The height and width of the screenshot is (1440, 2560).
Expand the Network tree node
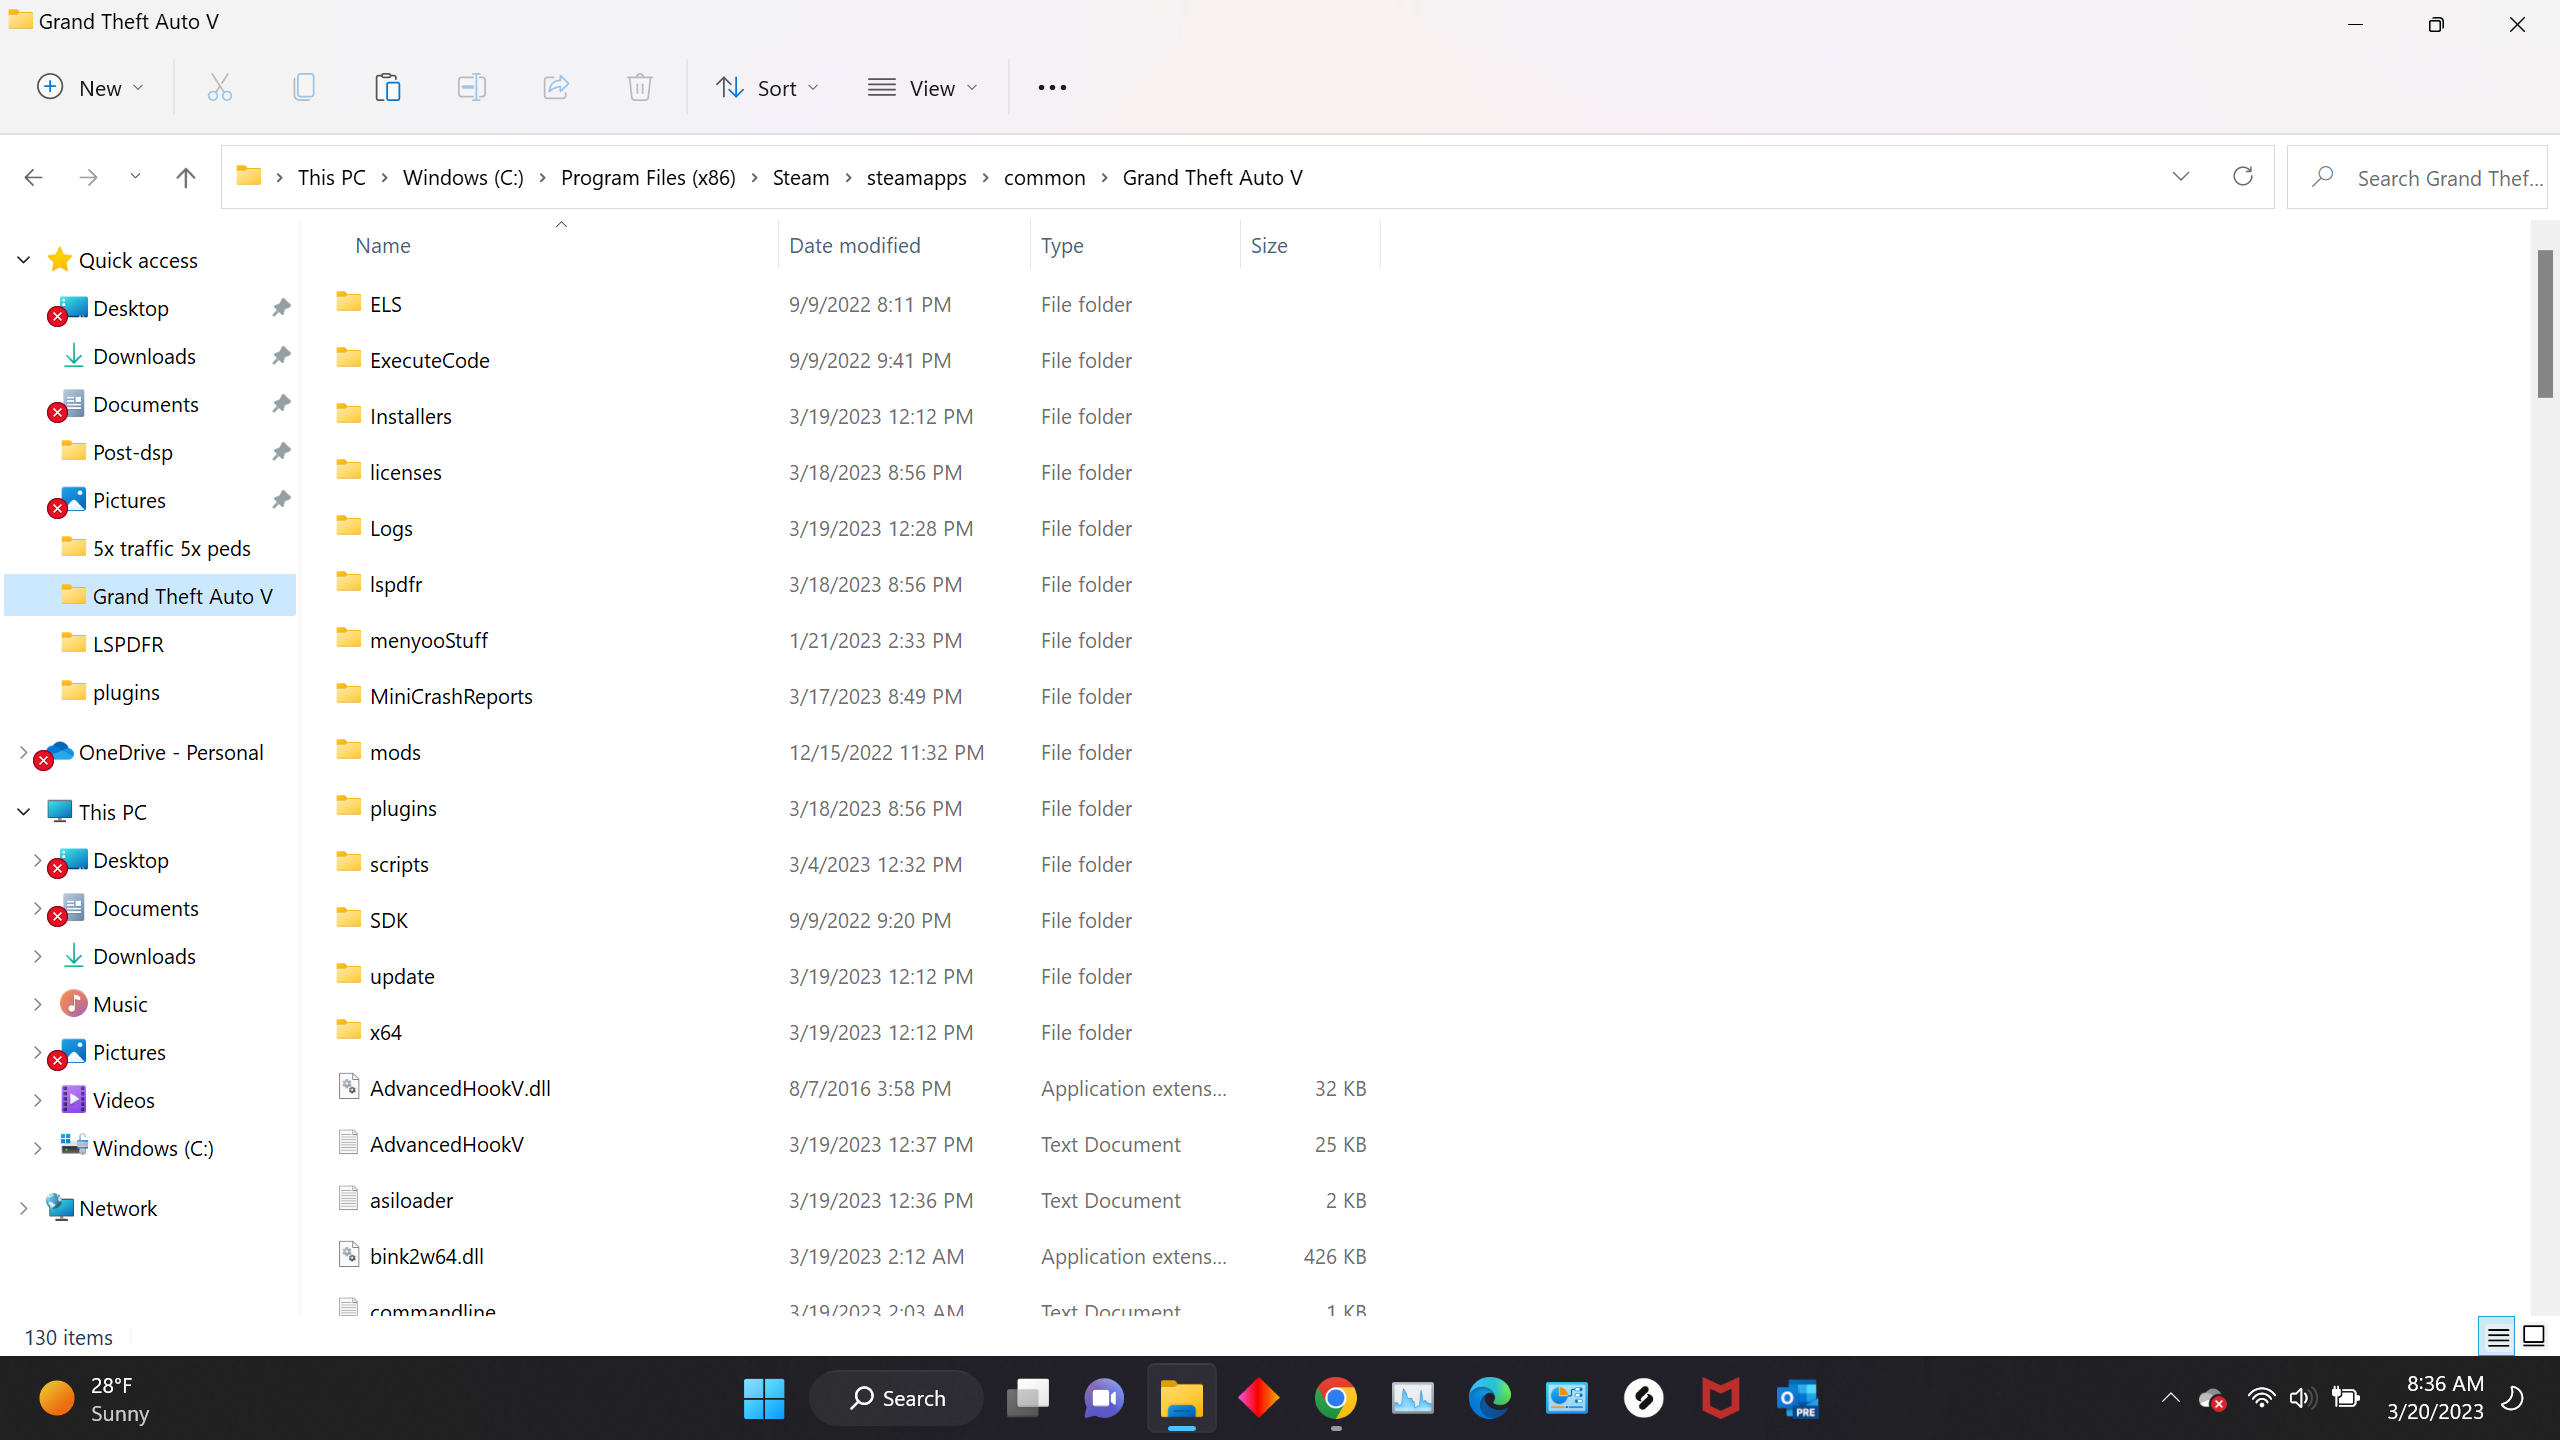click(x=24, y=1208)
